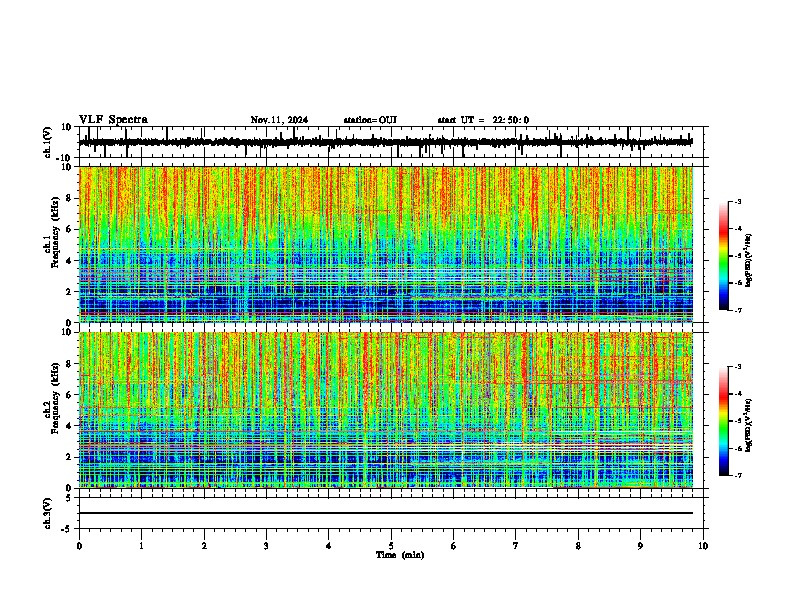Click the "-5" tick on ch.3(V) axis
Screen dimensions: 792x612
68,529
